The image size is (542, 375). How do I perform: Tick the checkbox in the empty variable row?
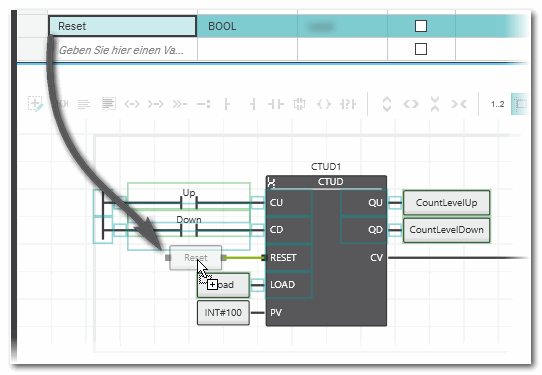click(x=421, y=49)
